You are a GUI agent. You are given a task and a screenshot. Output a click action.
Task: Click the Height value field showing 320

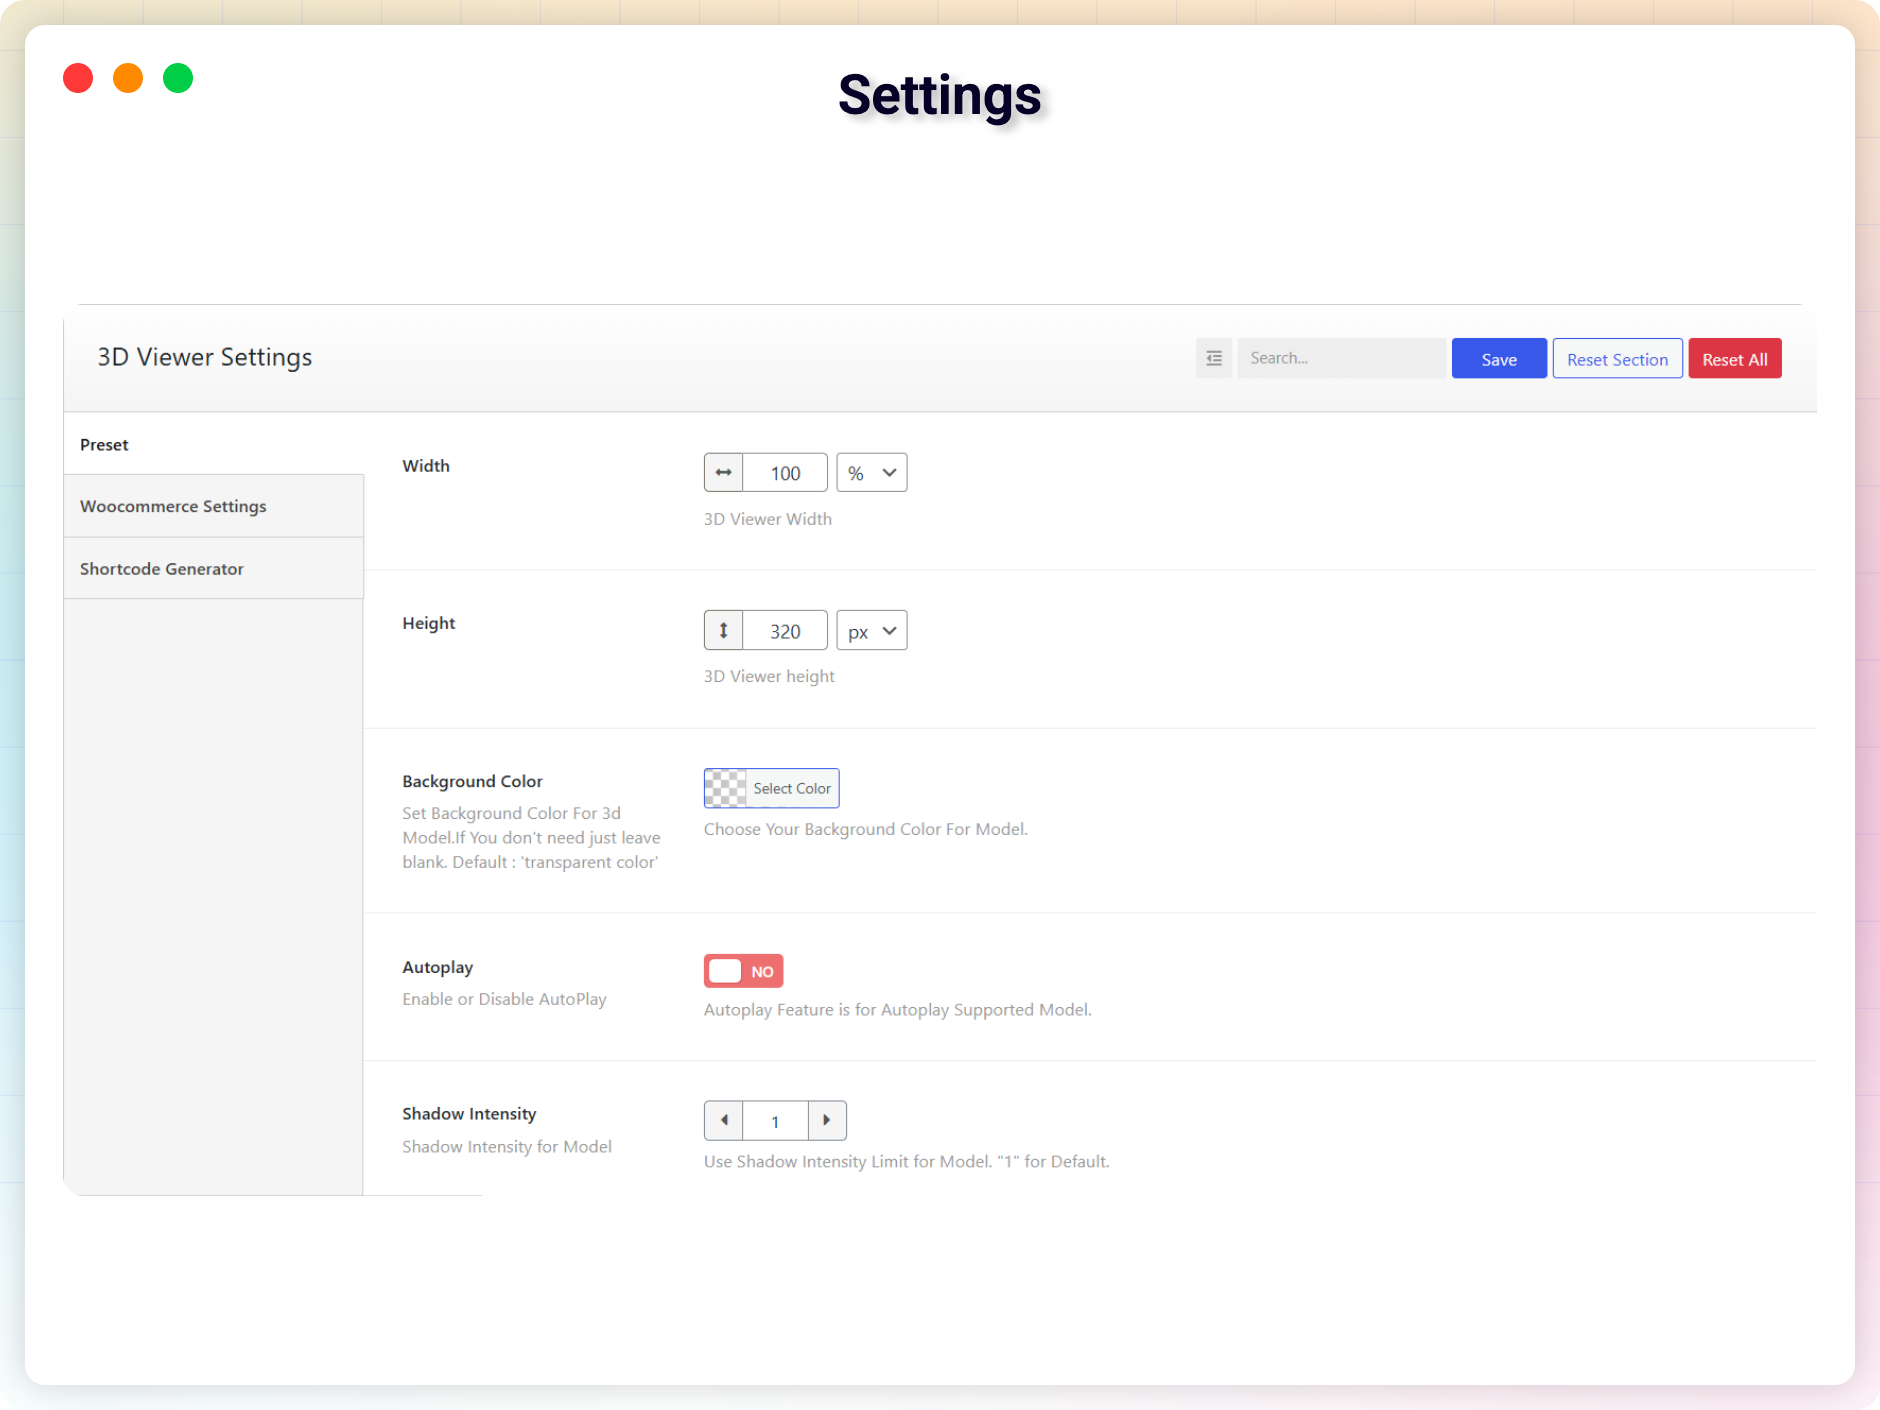click(x=785, y=630)
